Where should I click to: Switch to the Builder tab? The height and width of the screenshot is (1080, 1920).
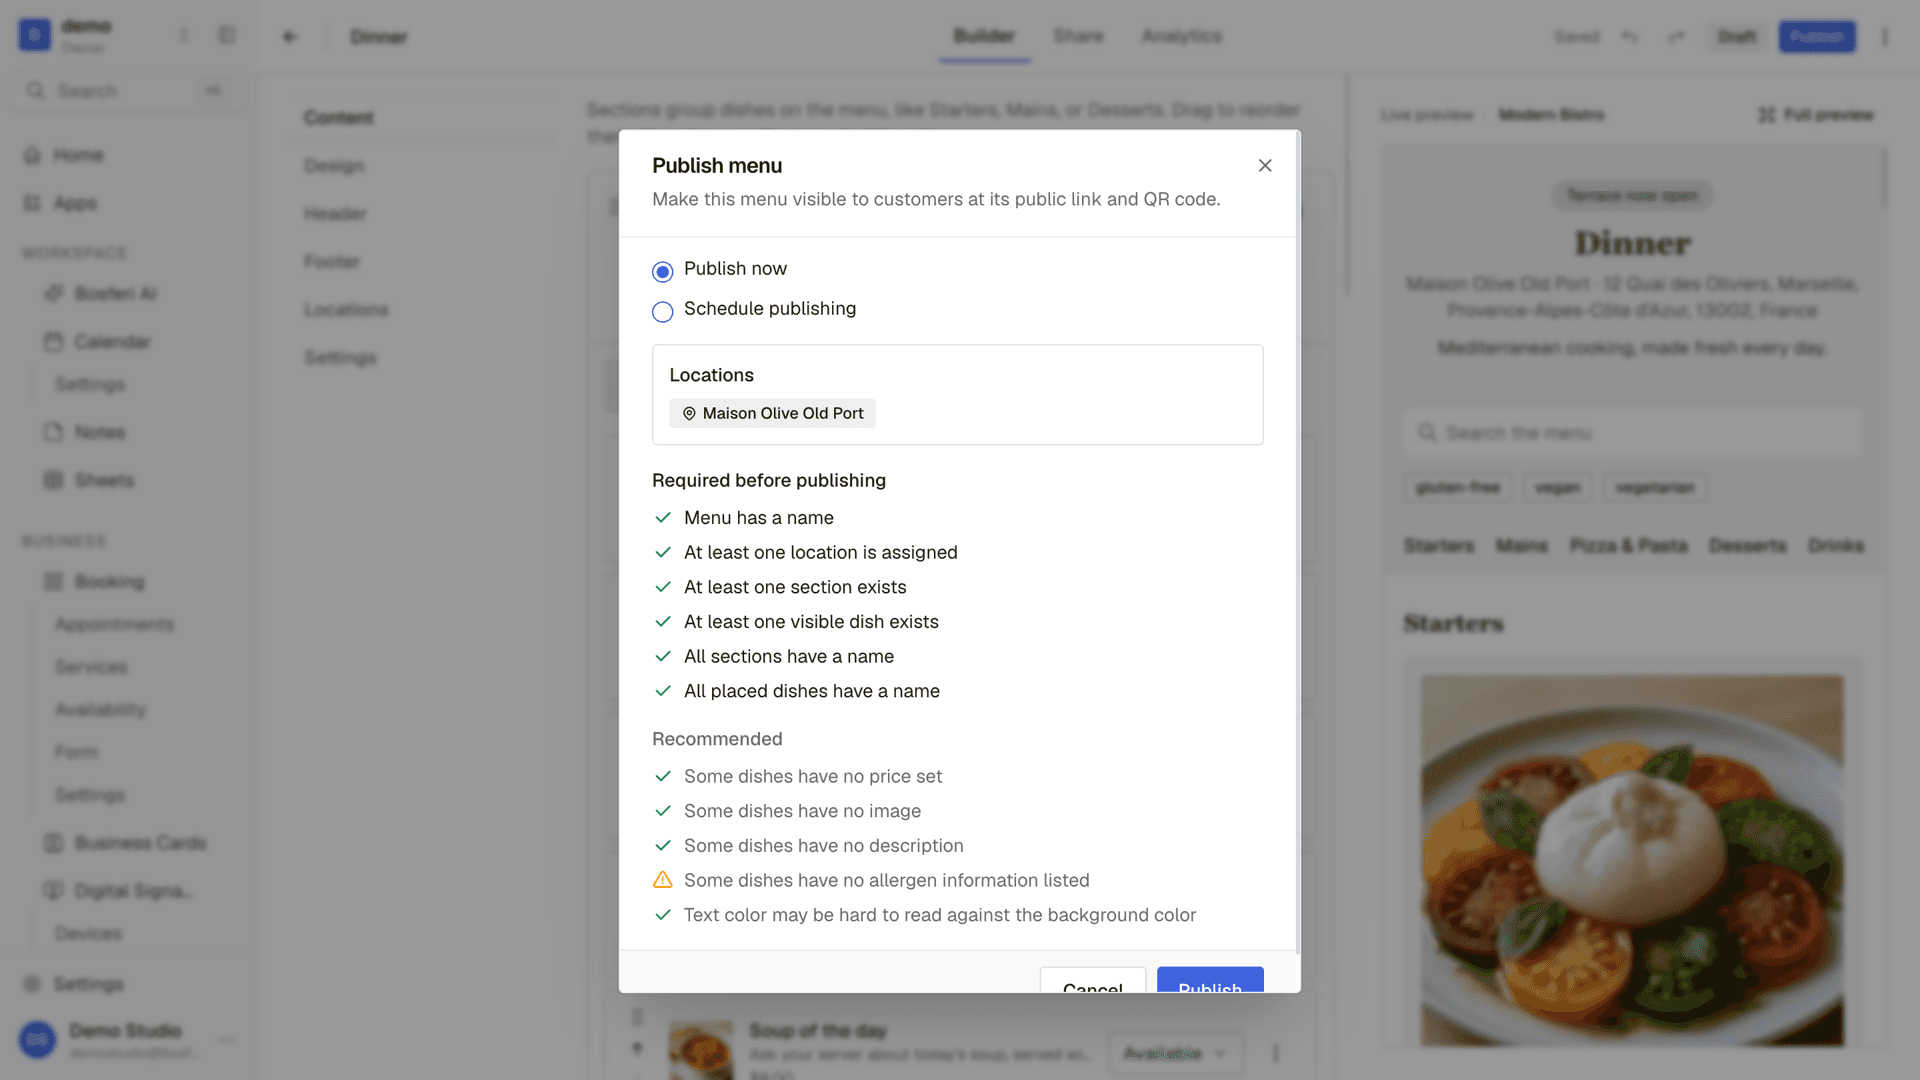[984, 36]
